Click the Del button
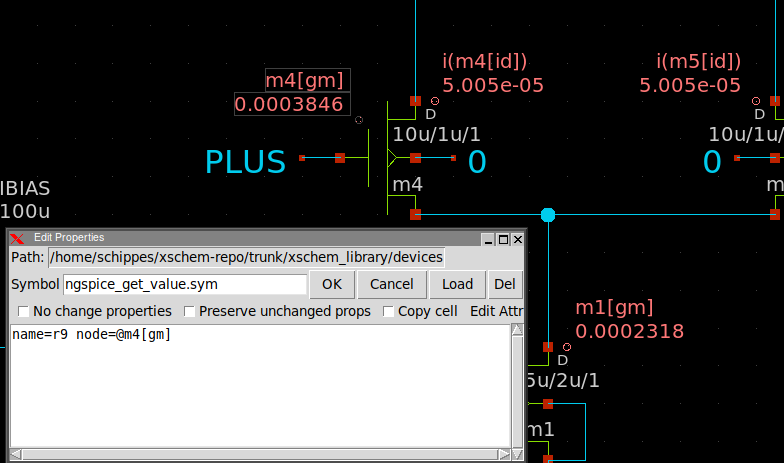This screenshot has width=784, height=463. click(505, 285)
